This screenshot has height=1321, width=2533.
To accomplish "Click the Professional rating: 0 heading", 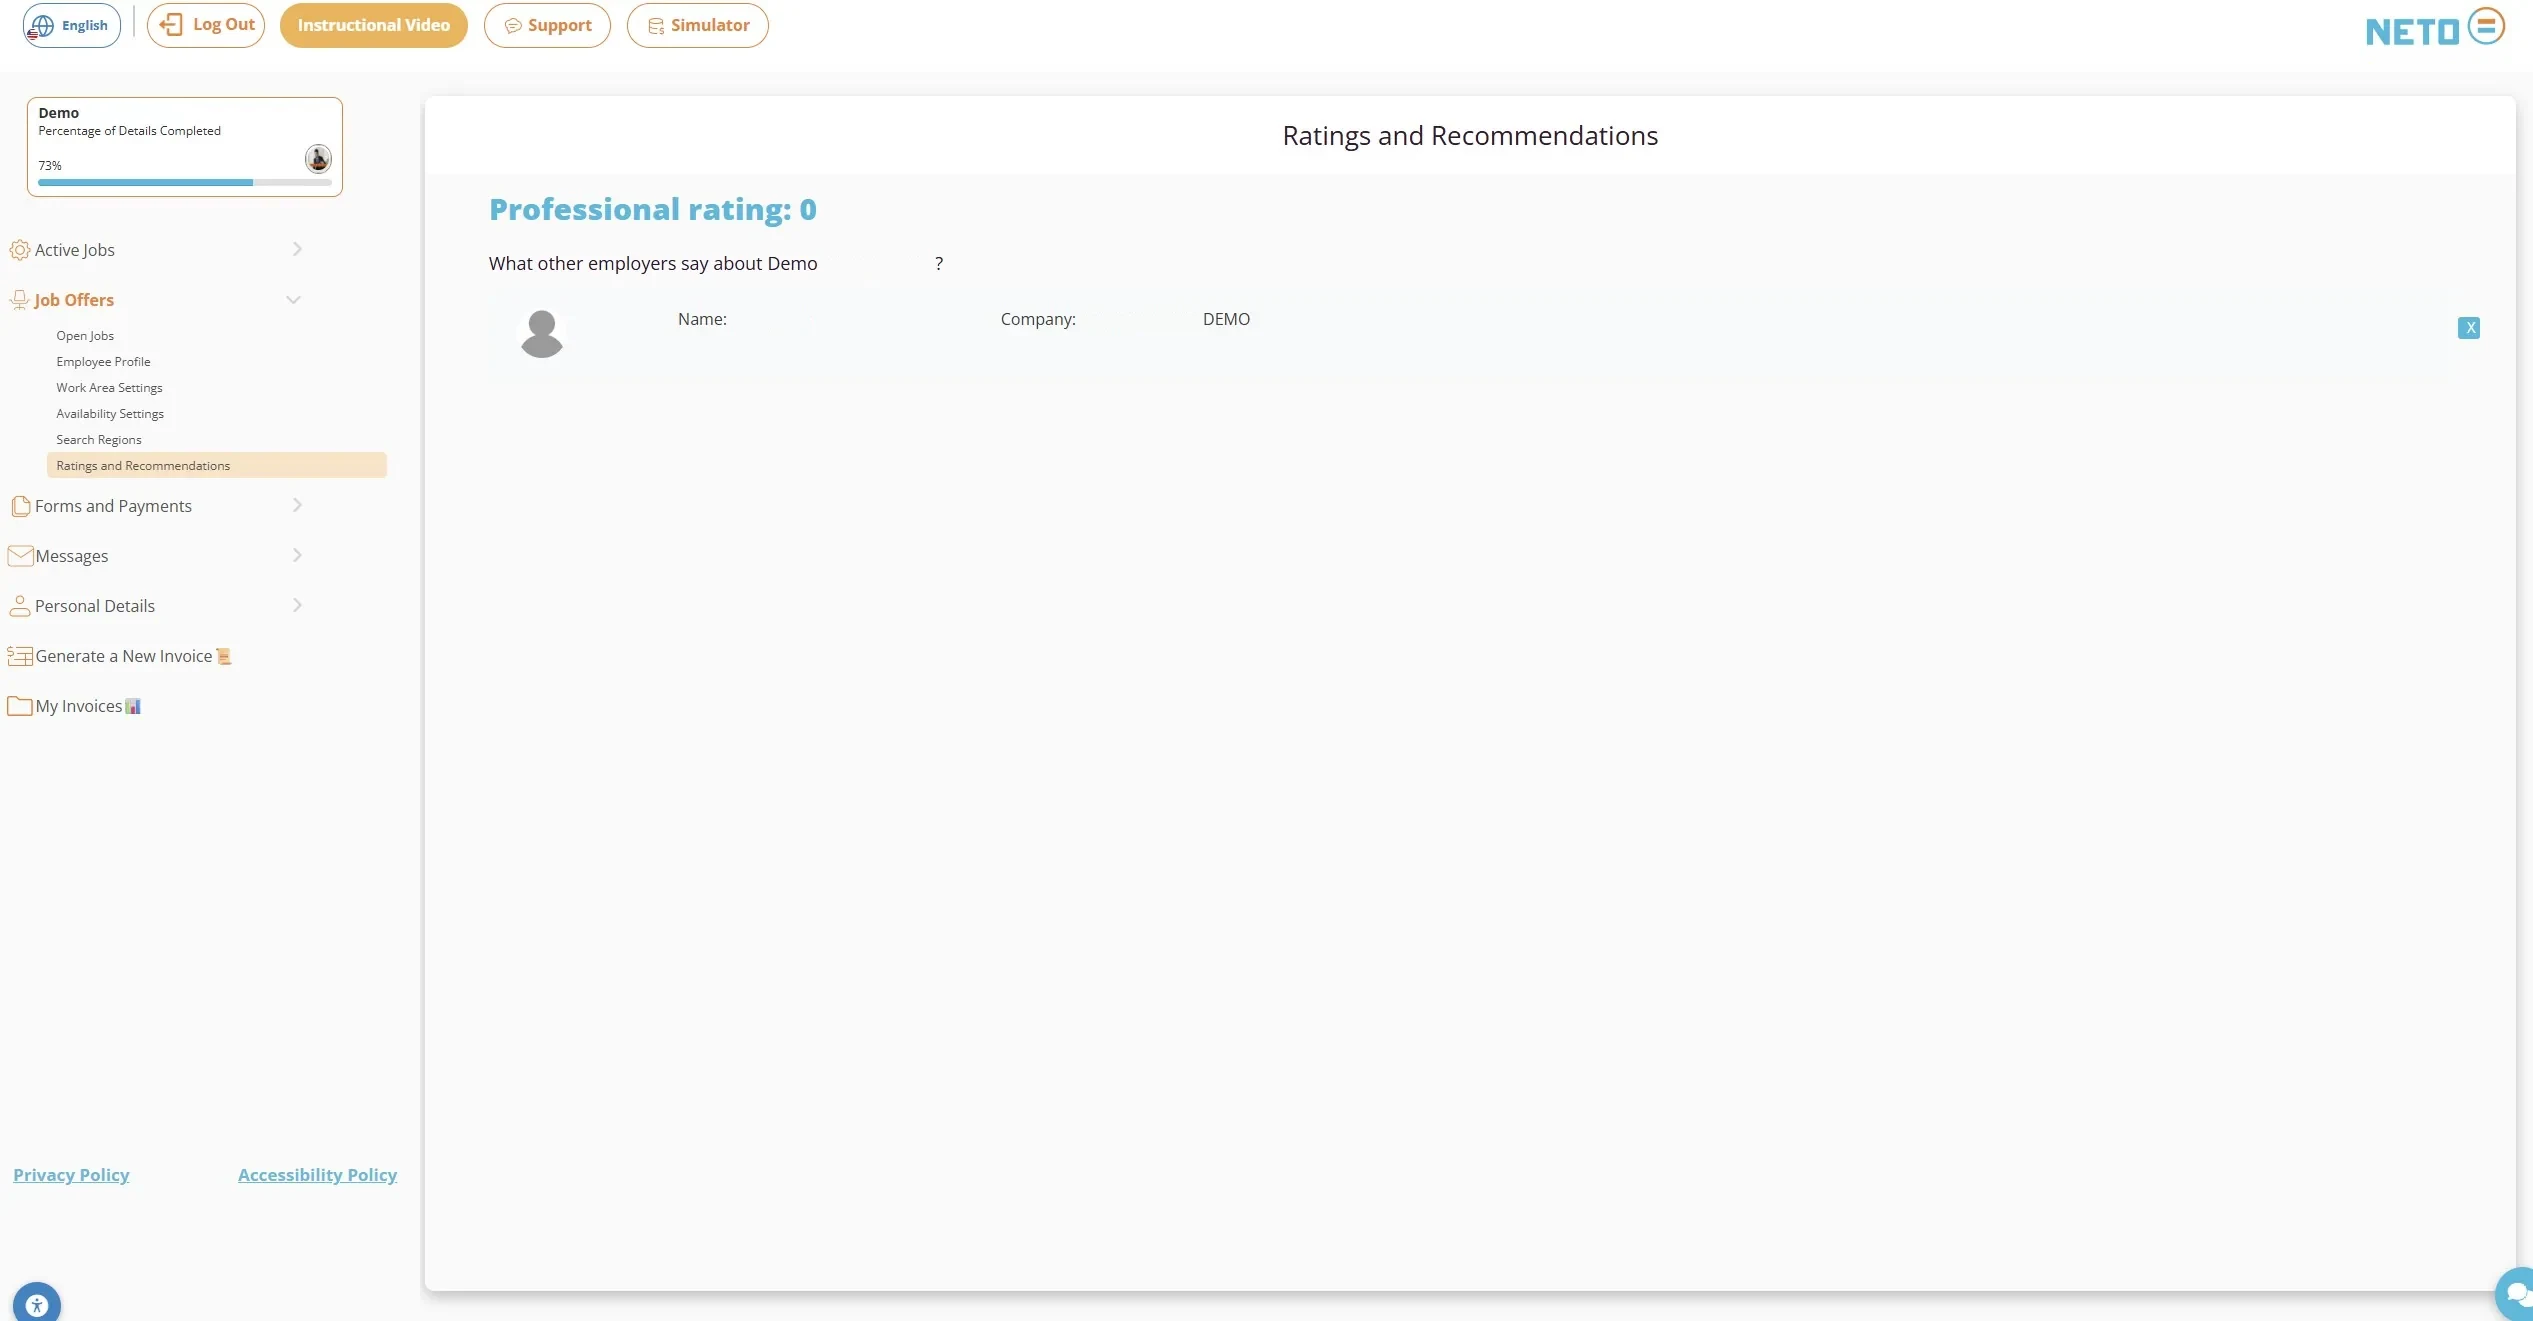I will coord(653,209).
